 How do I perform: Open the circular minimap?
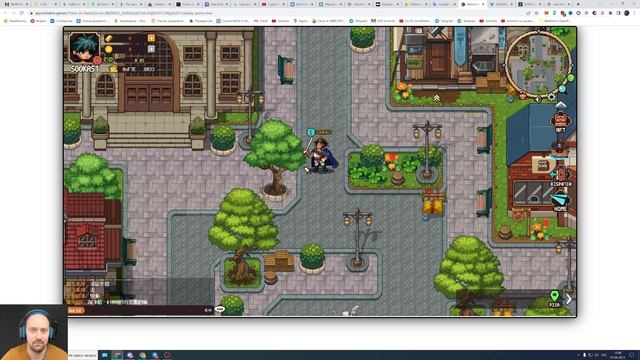pyautogui.click(x=538, y=64)
